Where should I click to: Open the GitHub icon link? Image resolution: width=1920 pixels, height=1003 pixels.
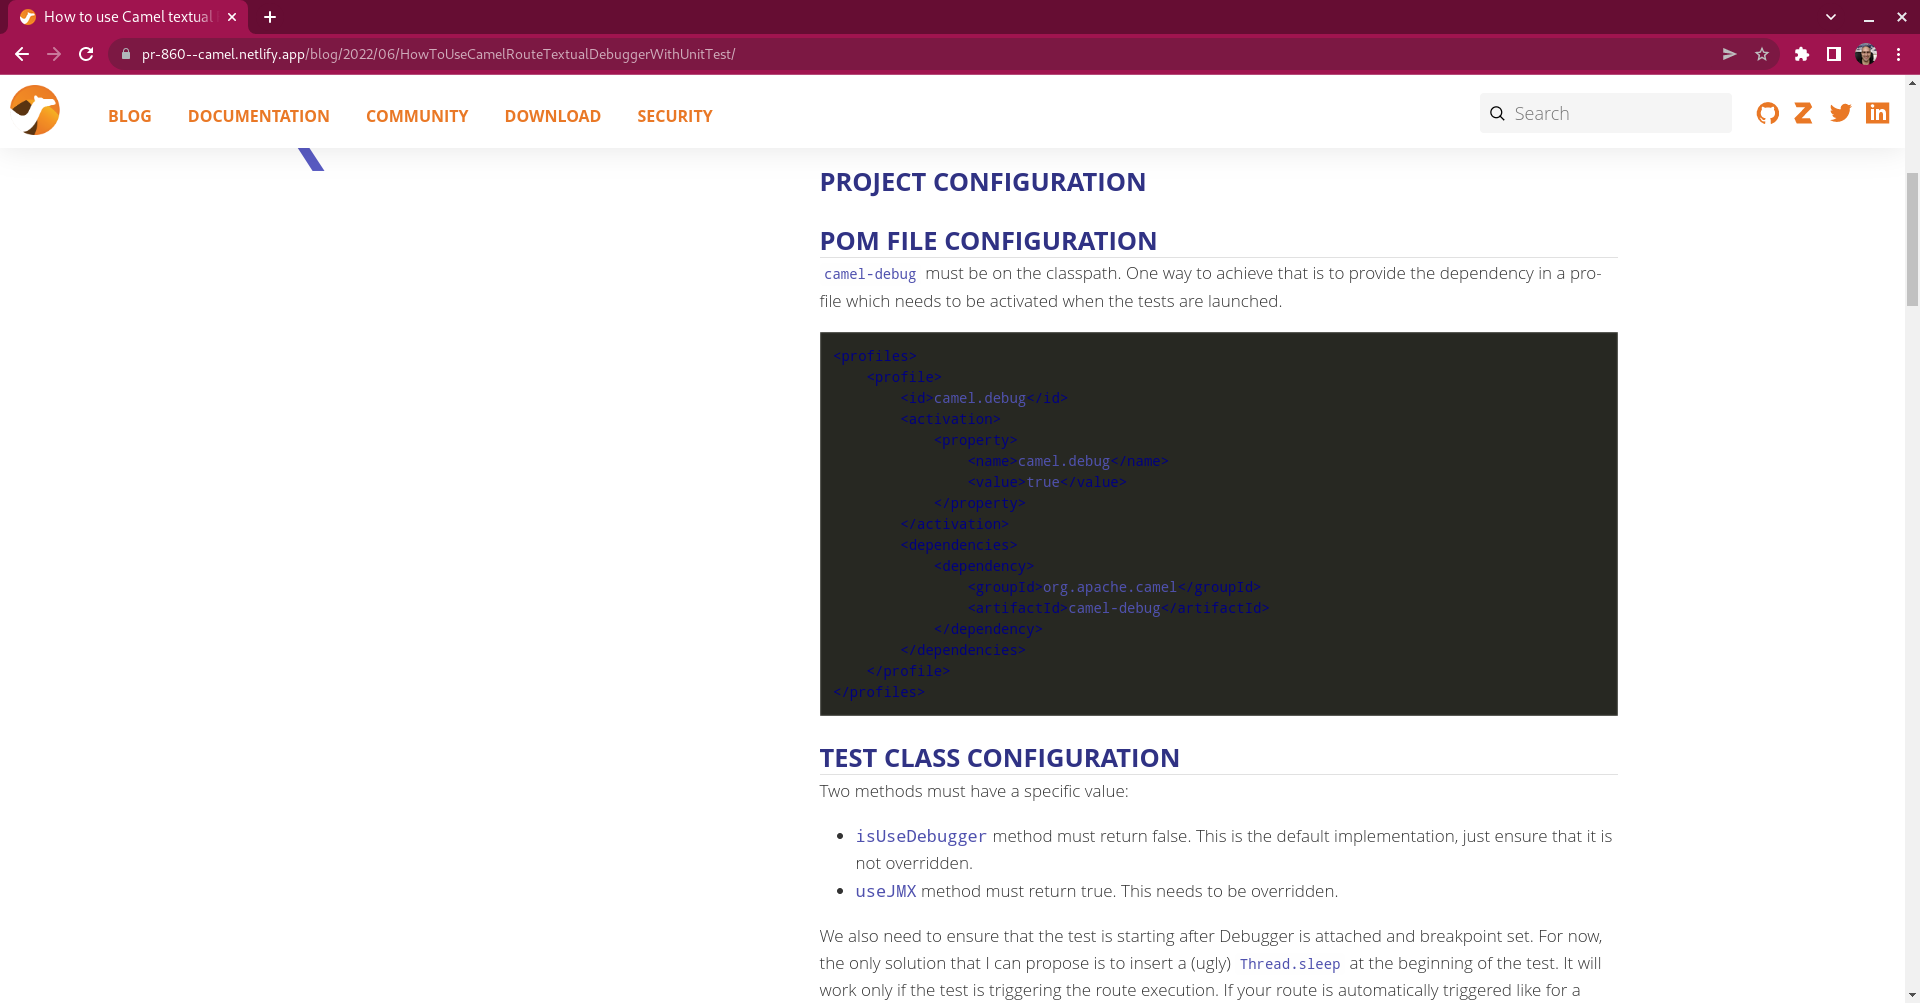coord(1768,113)
